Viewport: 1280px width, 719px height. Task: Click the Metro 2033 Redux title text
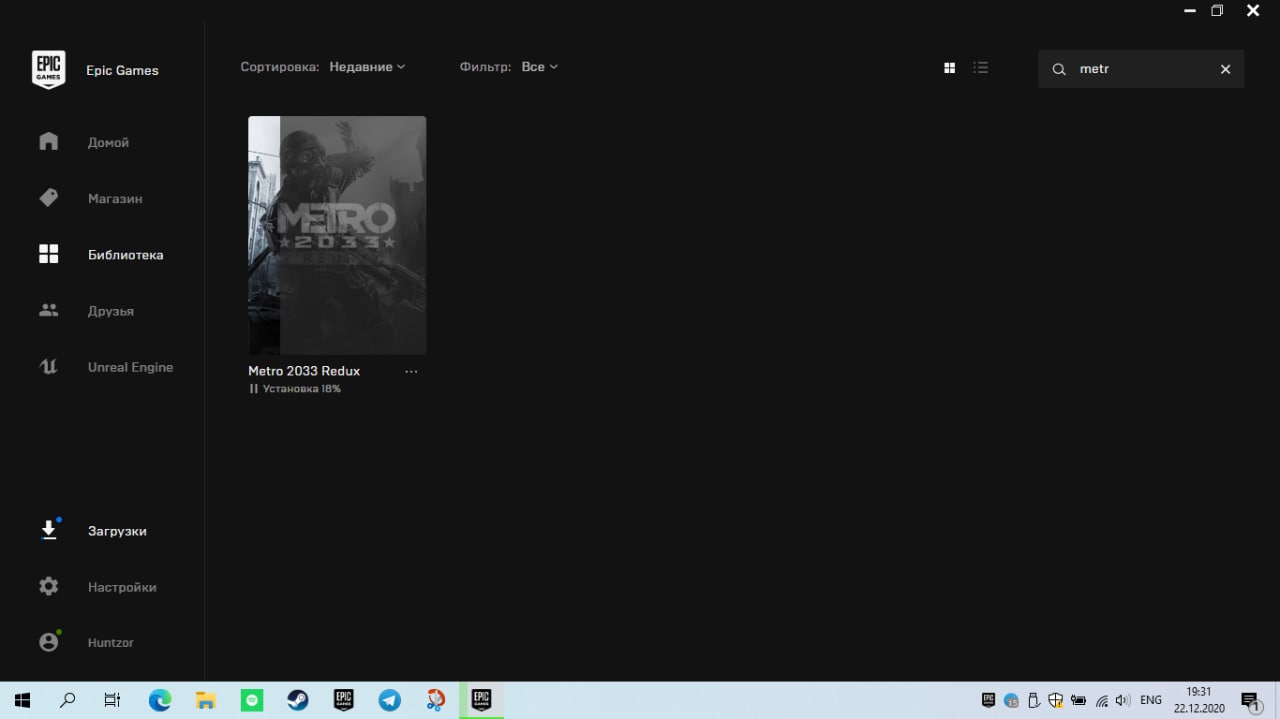pos(304,370)
